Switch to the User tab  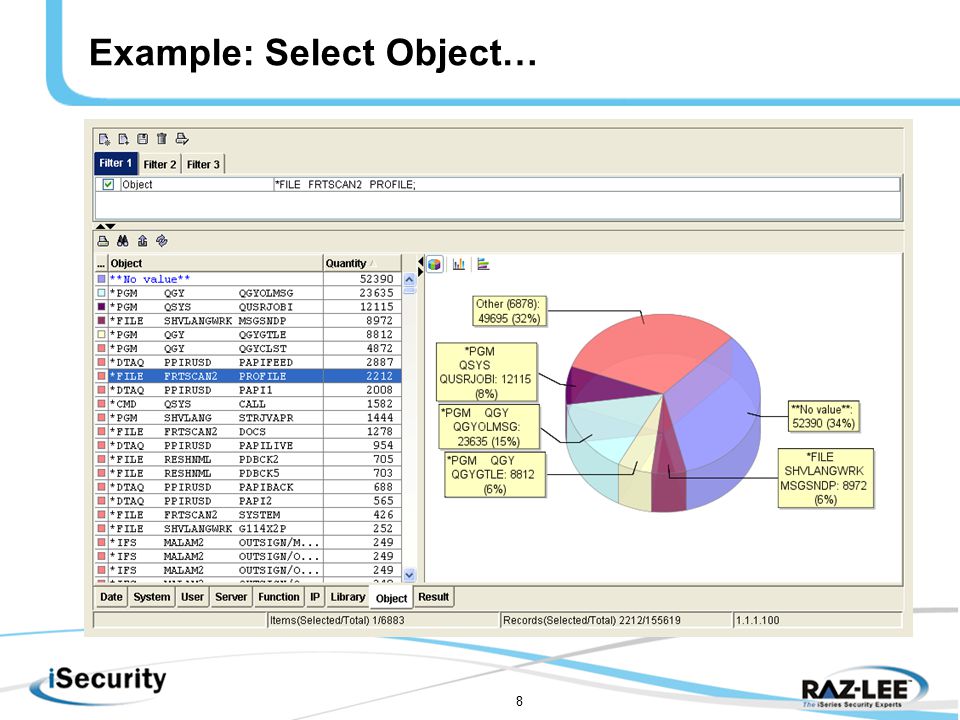[x=192, y=597]
